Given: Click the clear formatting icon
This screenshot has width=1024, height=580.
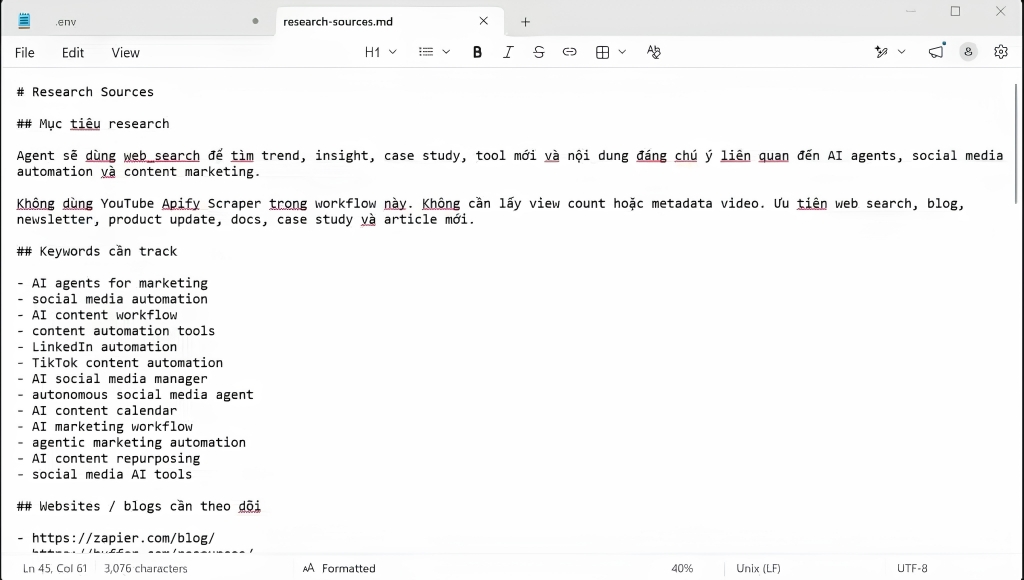Looking at the screenshot, I should pos(654,52).
